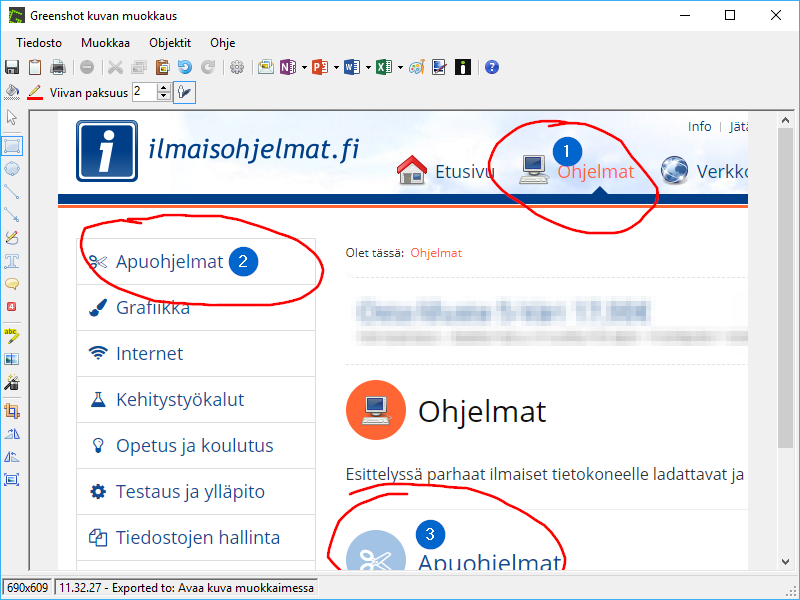Select the abc highlighter tool
800x600 pixels.
click(12, 336)
